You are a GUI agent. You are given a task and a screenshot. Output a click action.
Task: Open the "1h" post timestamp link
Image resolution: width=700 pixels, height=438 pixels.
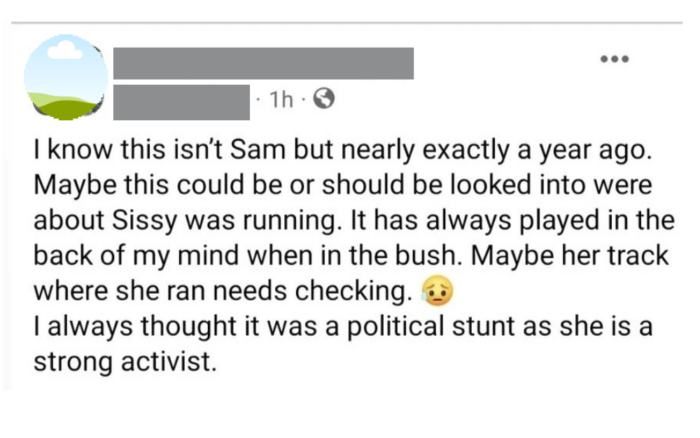[x=283, y=99]
